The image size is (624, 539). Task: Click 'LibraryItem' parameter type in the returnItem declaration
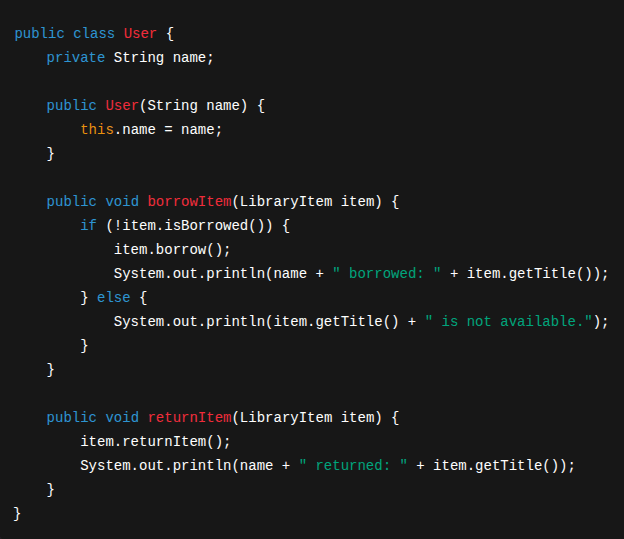pyautogui.click(x=286, y=418)
